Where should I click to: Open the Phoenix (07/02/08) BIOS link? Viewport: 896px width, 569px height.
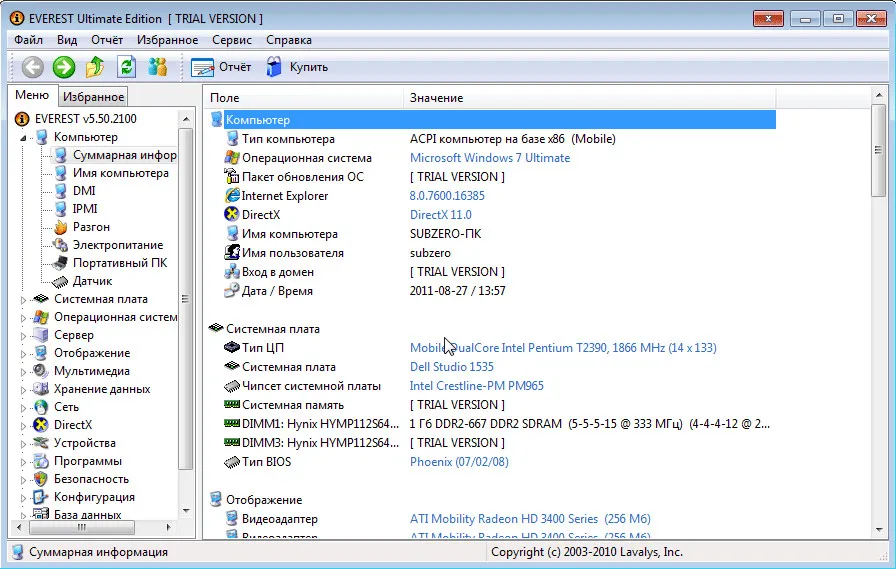[x=459, y=462]
